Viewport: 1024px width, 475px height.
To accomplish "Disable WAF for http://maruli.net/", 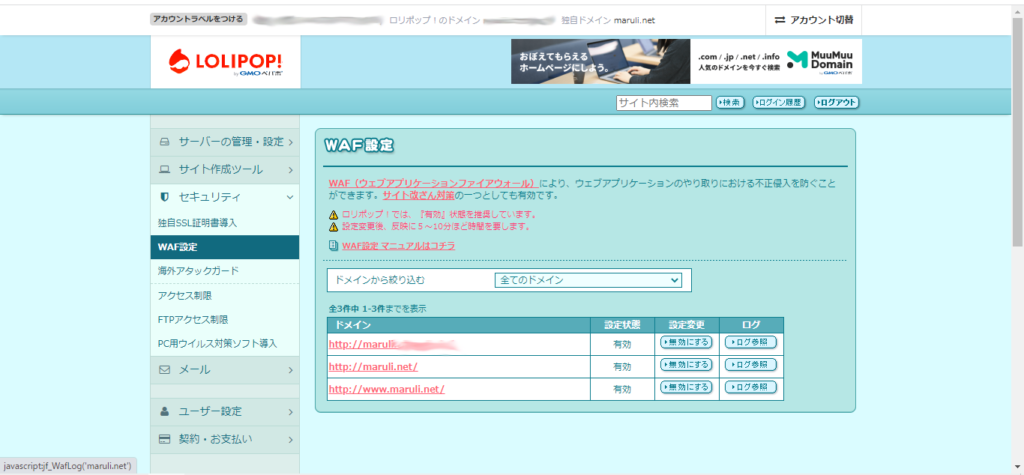I will [x=686, y=365].
